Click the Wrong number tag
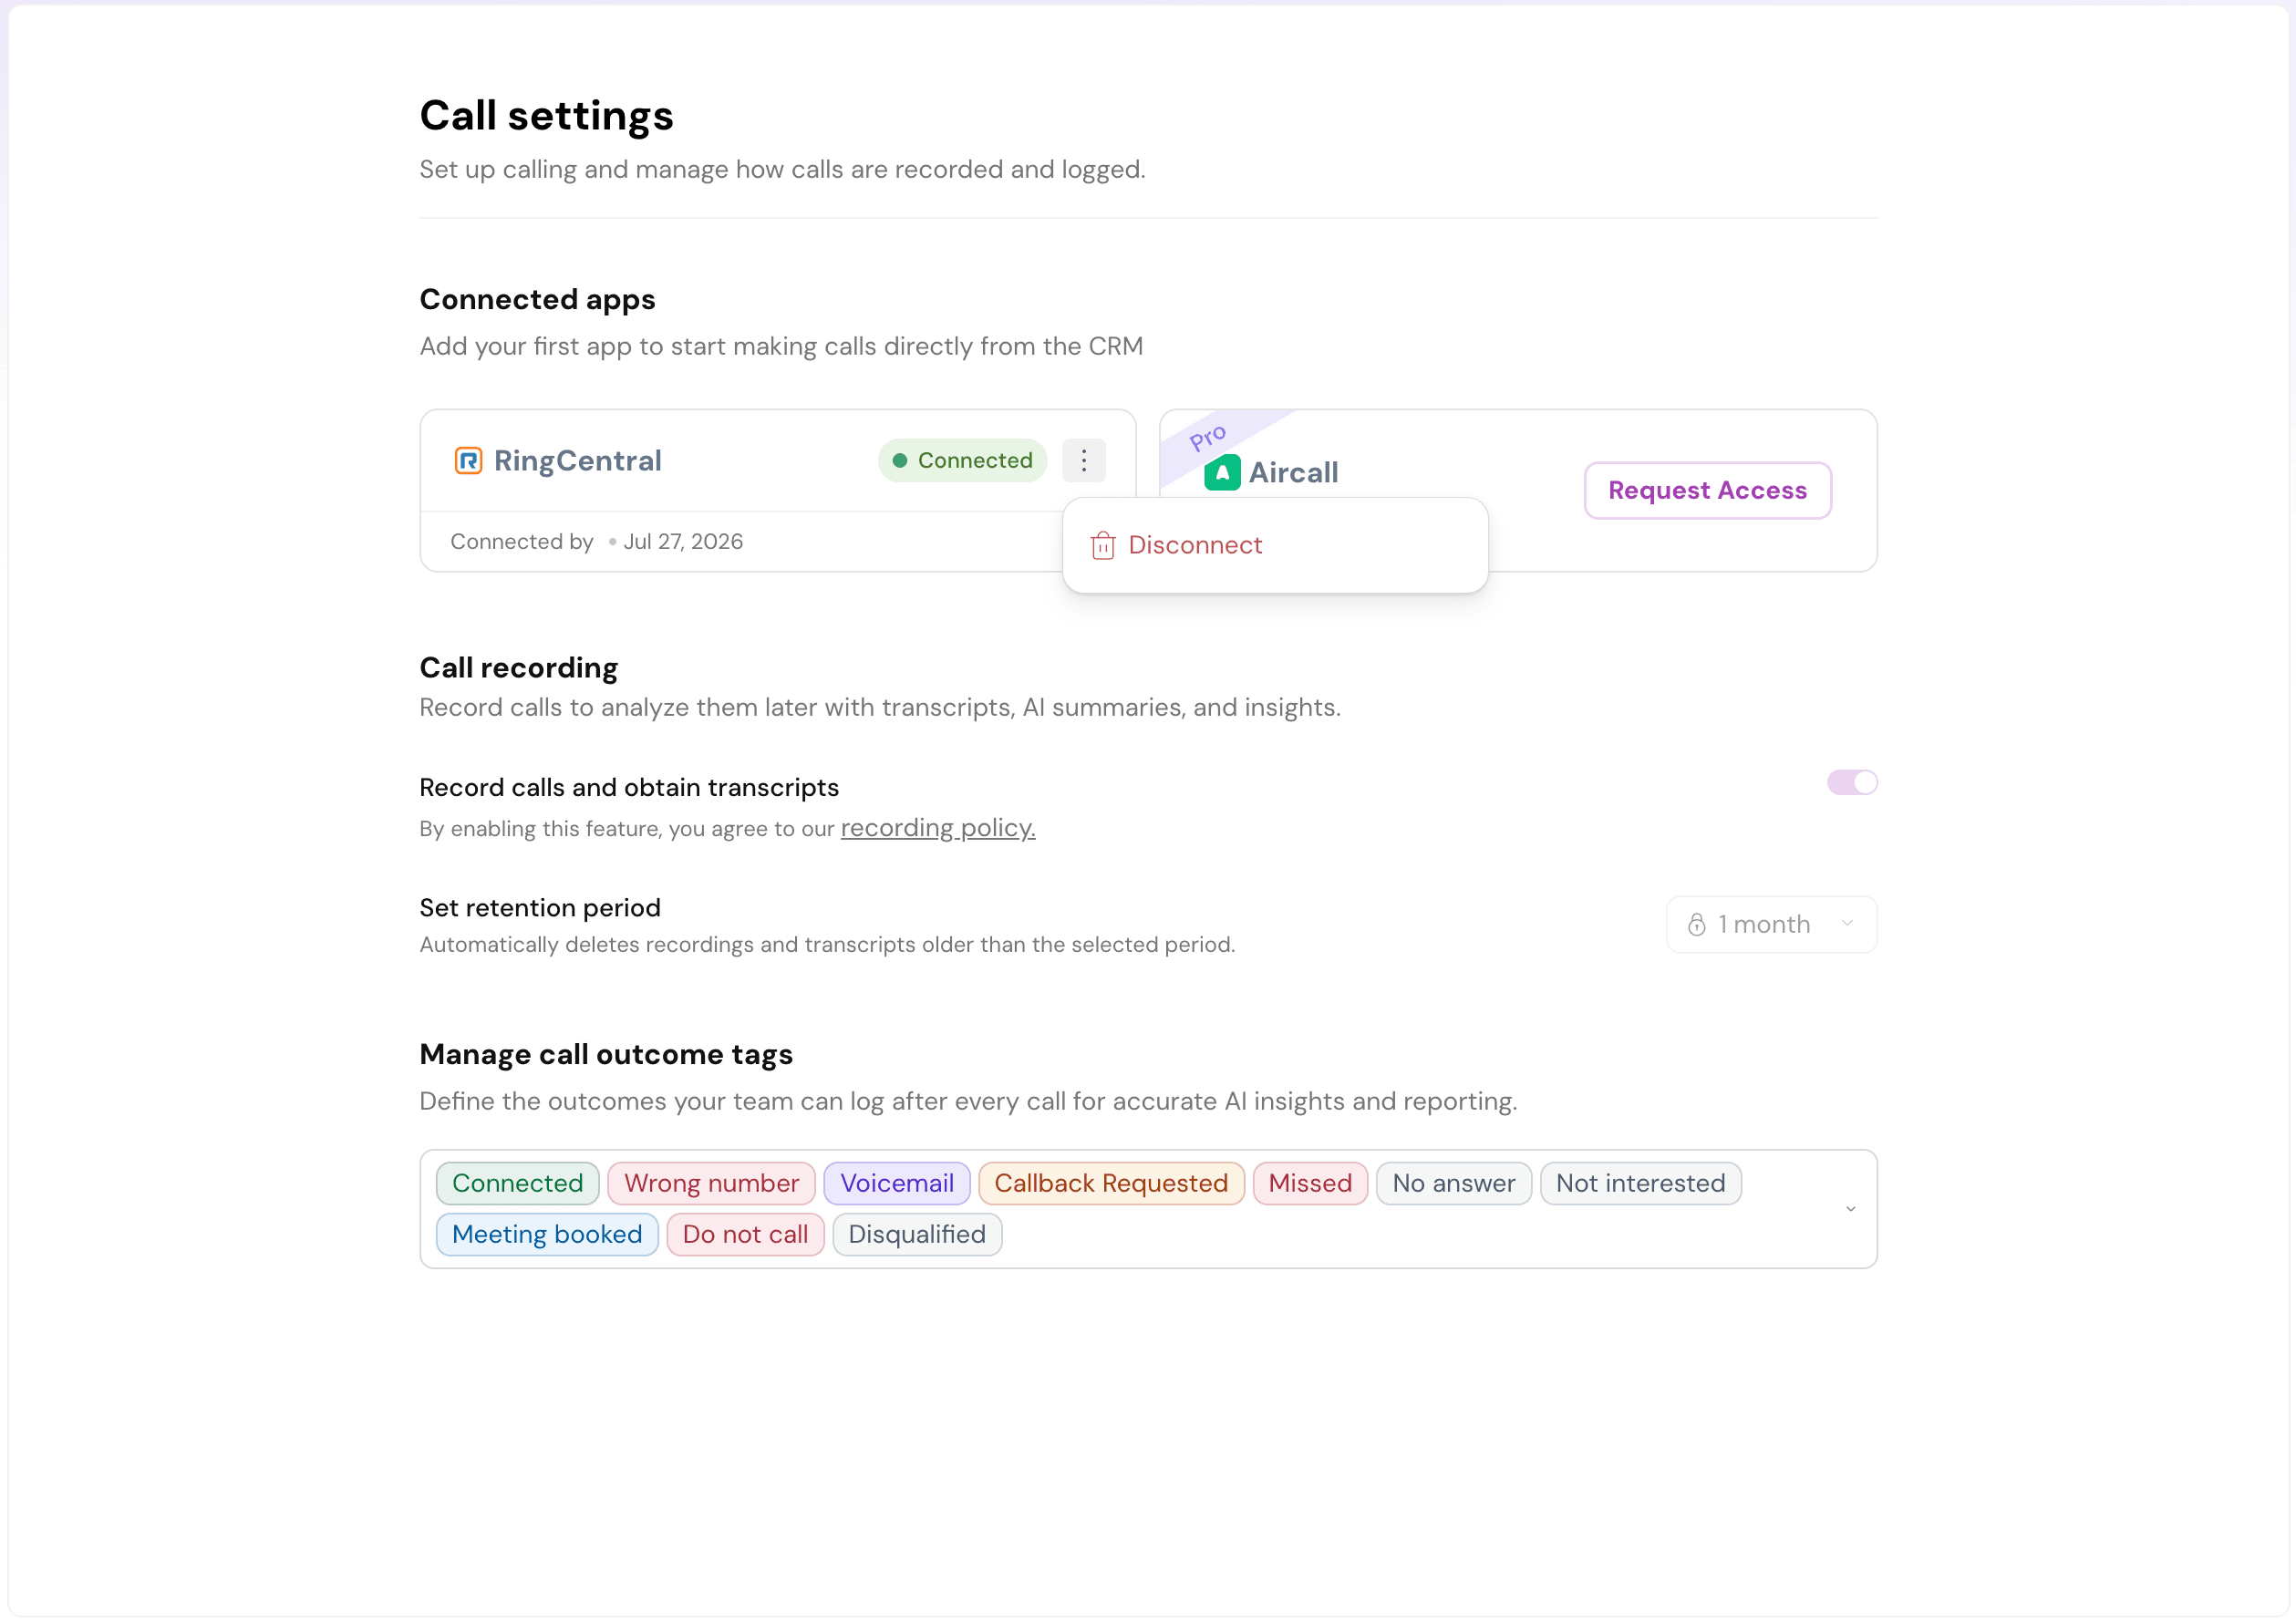The height and width of the screenshot is (1623, 2296). tap(711, 1183)
